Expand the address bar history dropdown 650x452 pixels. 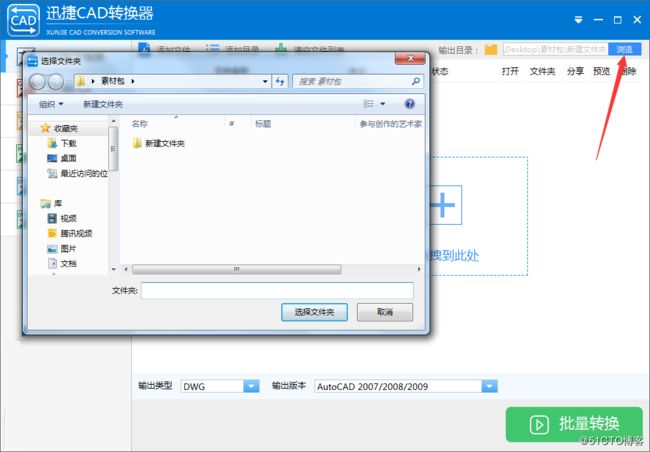265,81
